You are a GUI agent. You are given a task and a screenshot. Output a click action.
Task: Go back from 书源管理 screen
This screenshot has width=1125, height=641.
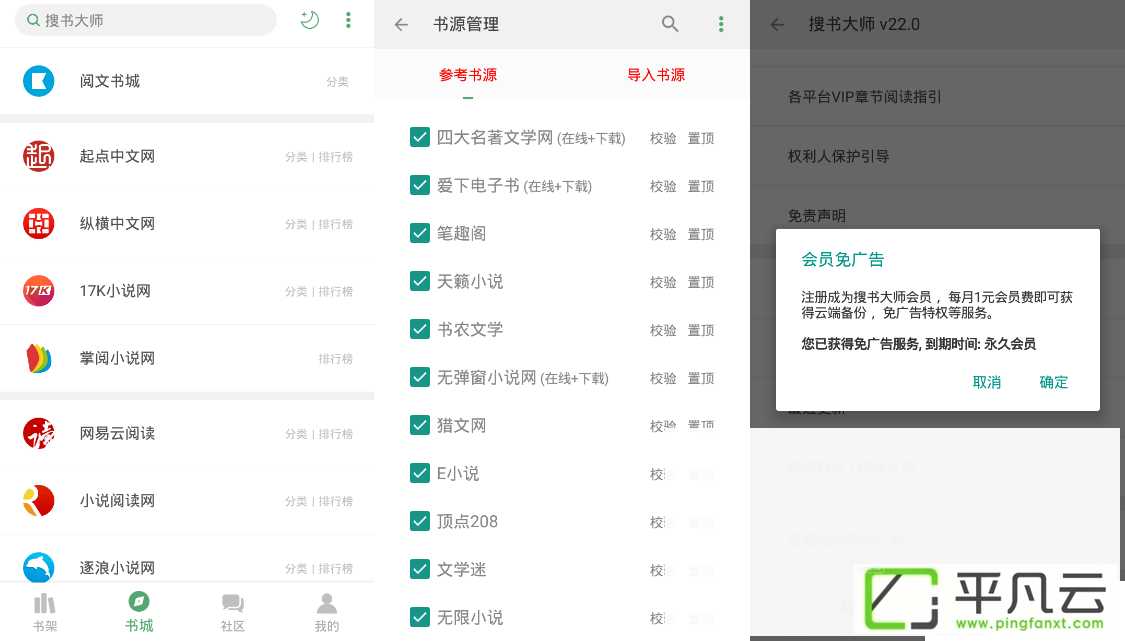coord(401,24)
